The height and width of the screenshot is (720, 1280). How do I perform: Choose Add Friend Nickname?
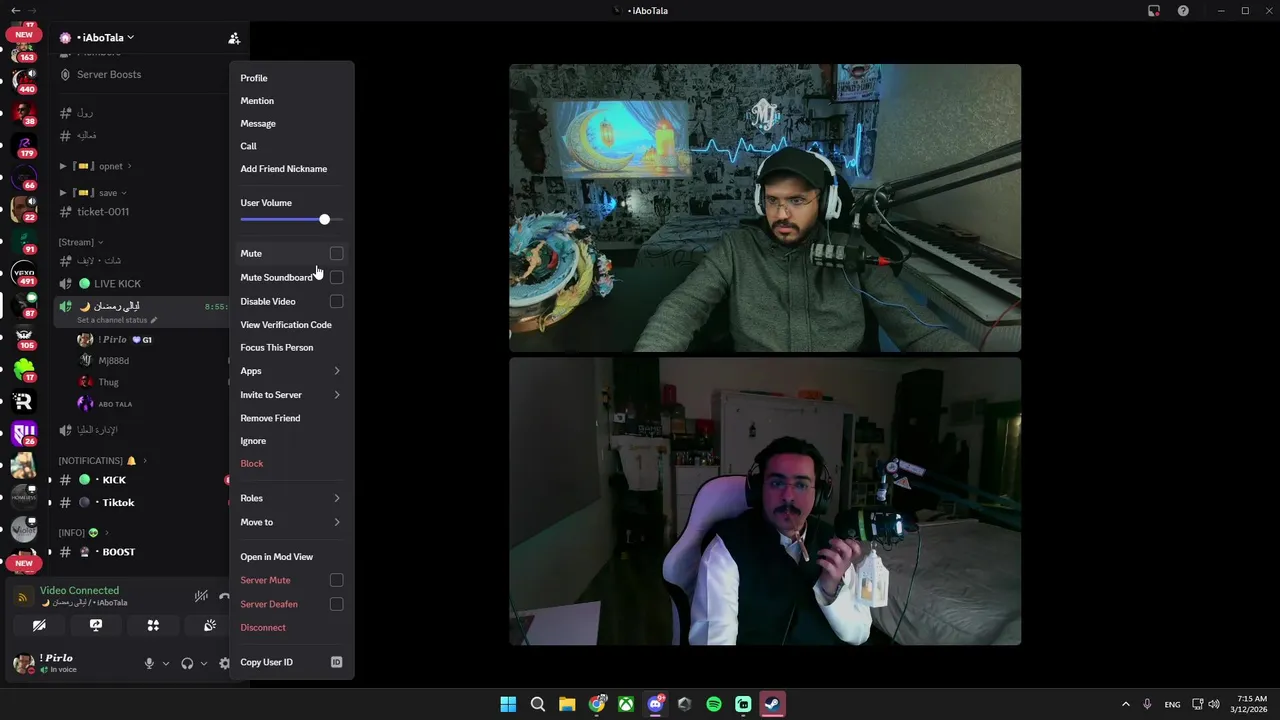pos(291,169)
